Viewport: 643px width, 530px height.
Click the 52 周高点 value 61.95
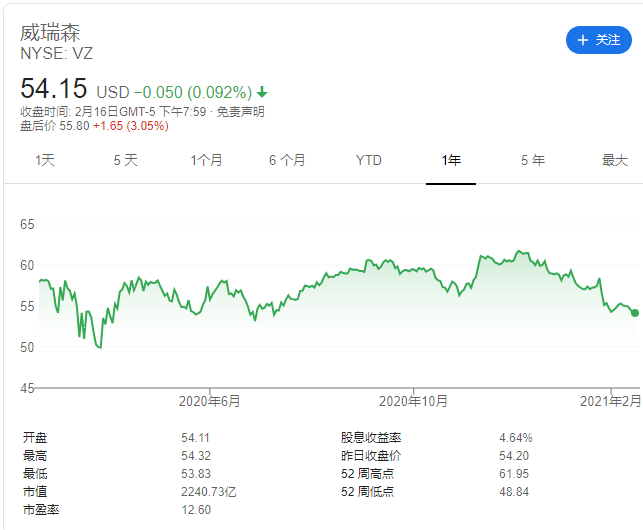[514, 473]
